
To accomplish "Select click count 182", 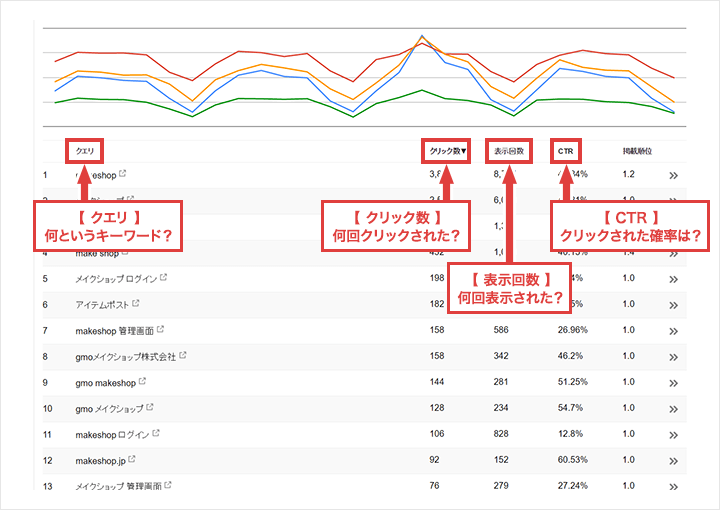I will coord(437,304).
